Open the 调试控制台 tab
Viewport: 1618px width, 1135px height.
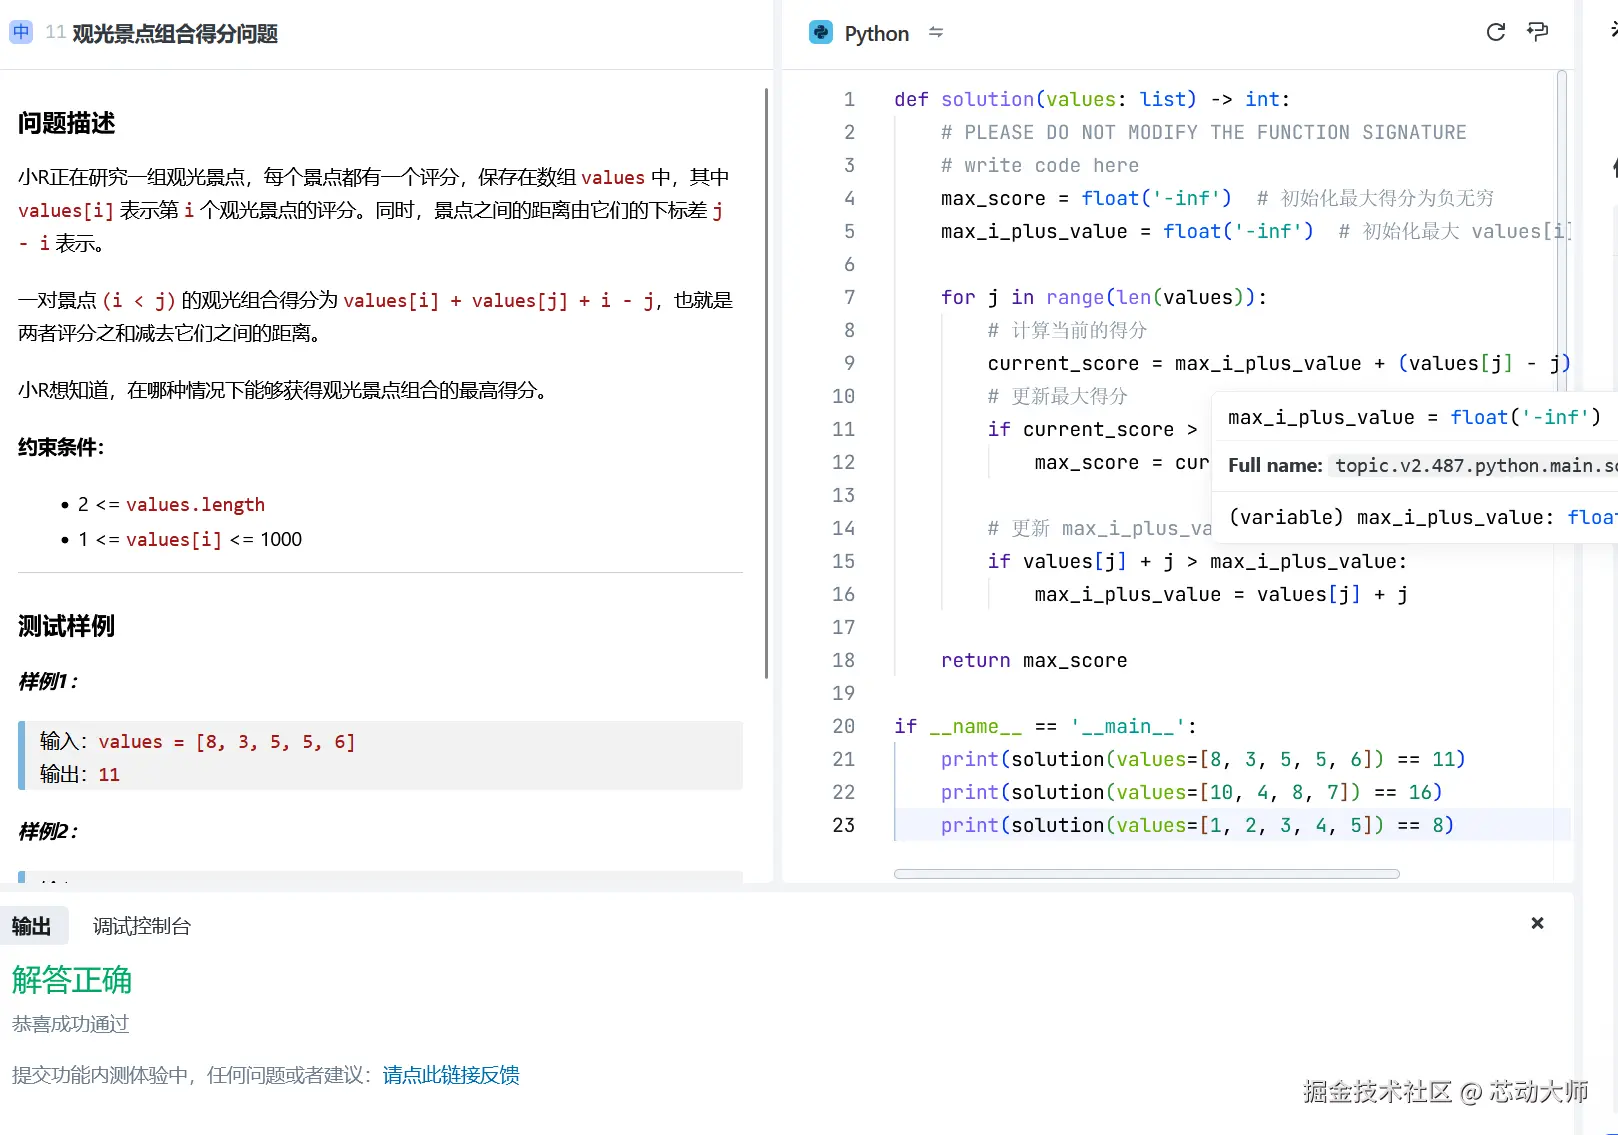pos(141,926)
